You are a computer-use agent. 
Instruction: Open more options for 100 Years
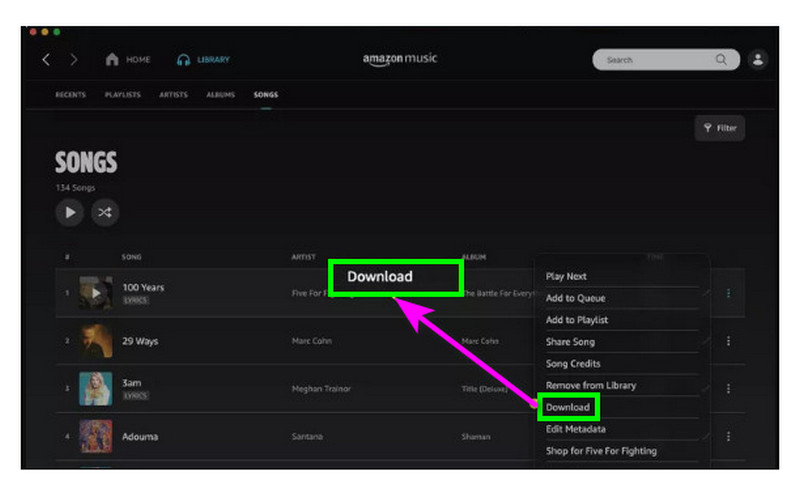(x=728, y=293)
